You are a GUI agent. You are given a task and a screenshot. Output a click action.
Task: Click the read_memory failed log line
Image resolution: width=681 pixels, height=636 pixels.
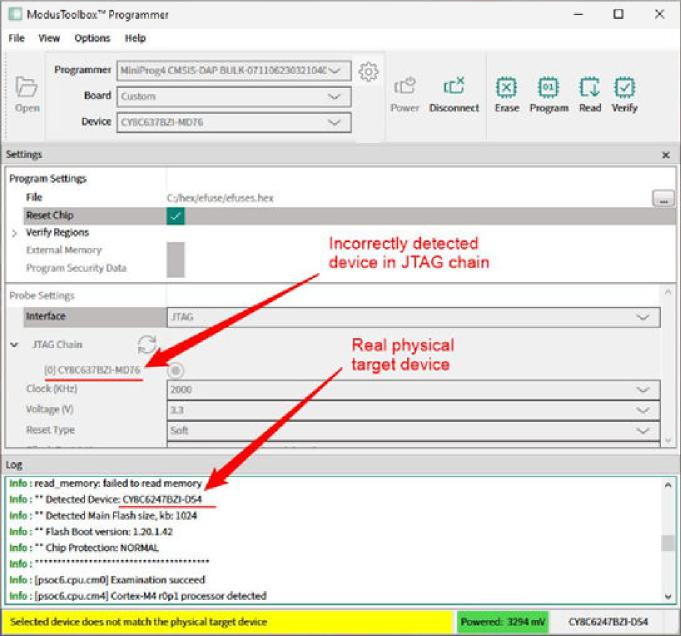coord(106,484)
